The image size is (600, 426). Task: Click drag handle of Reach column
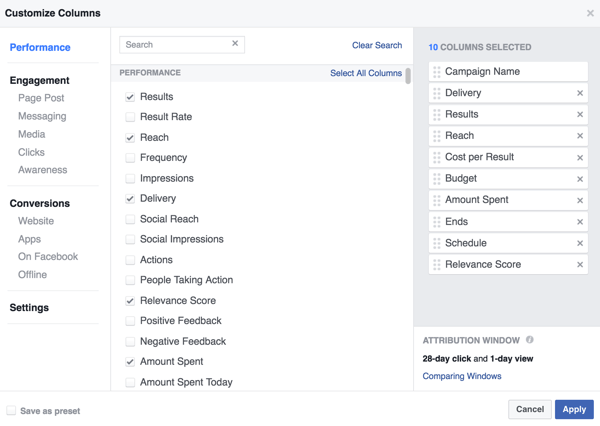pyautogui.click(x=437, y=136)
